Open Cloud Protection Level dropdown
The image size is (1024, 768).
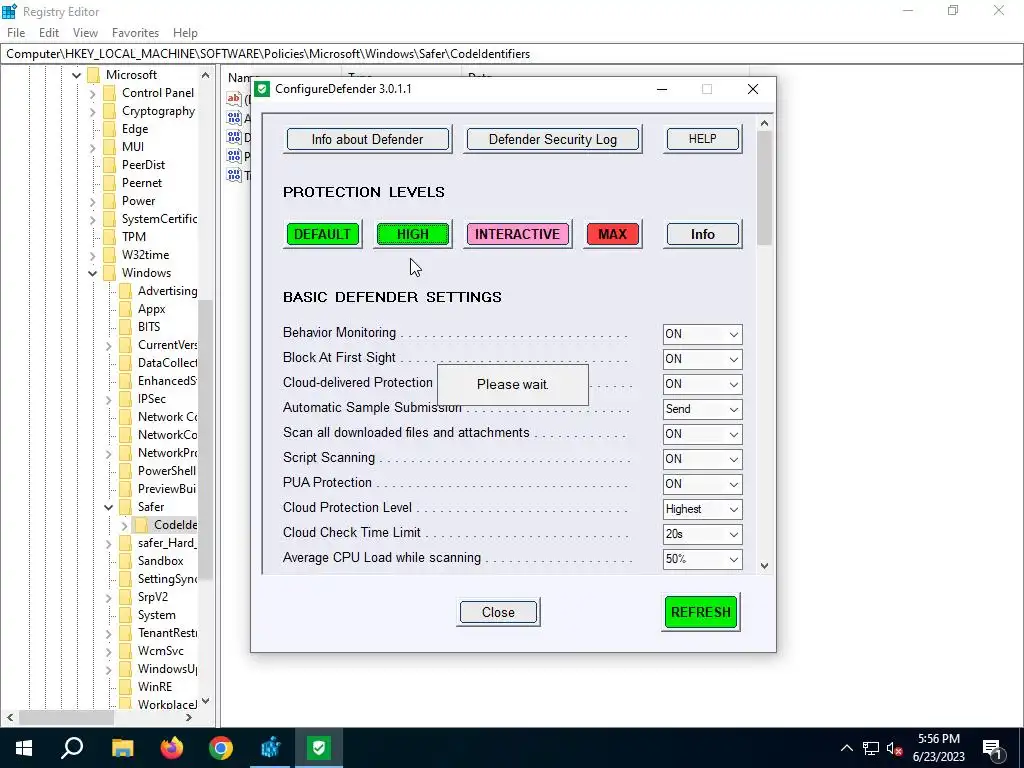(702, 509)
